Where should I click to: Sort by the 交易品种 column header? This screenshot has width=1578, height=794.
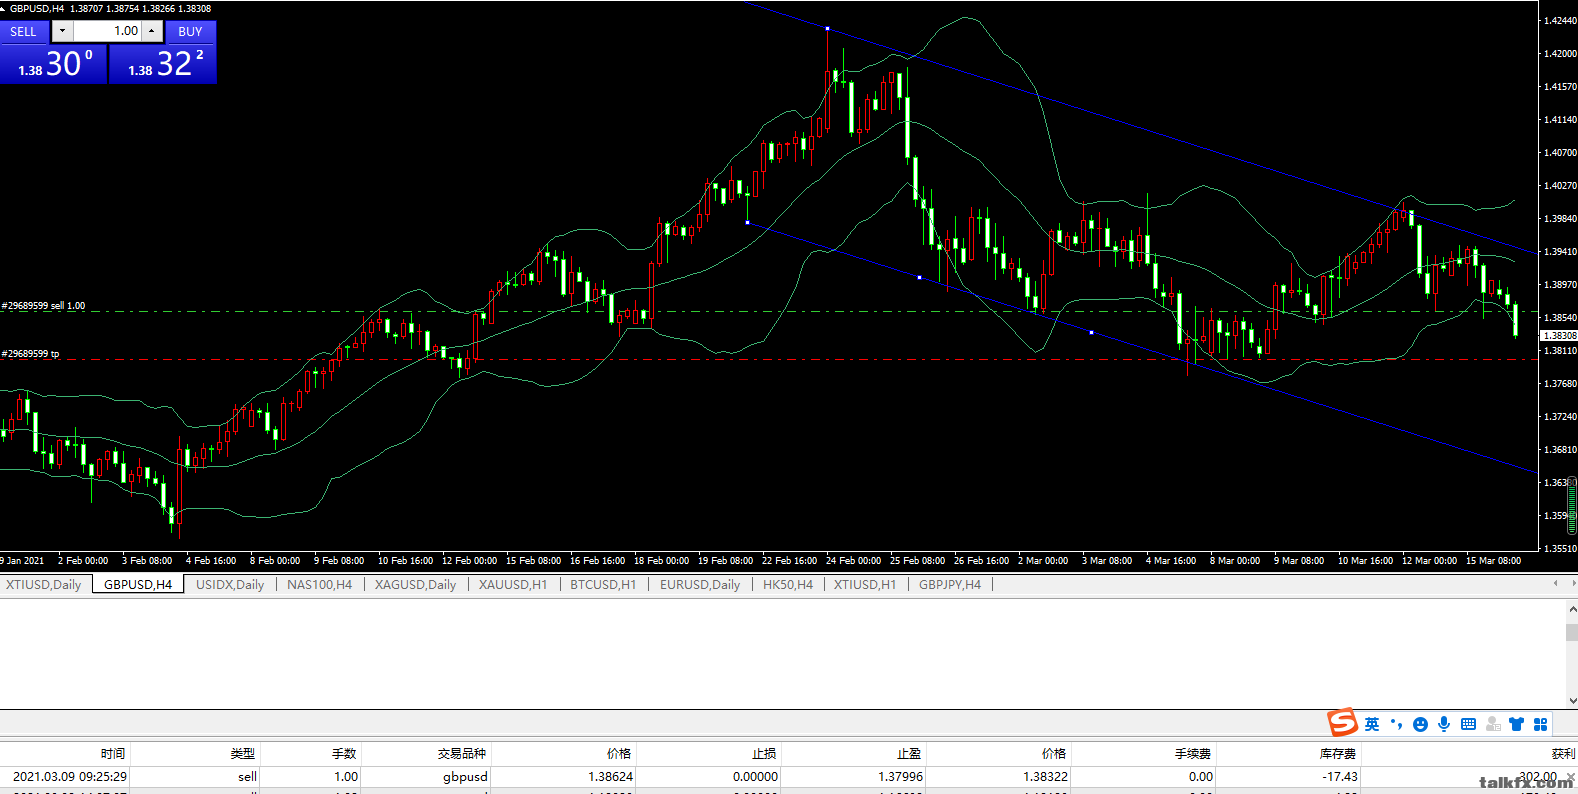click(425, 753)
